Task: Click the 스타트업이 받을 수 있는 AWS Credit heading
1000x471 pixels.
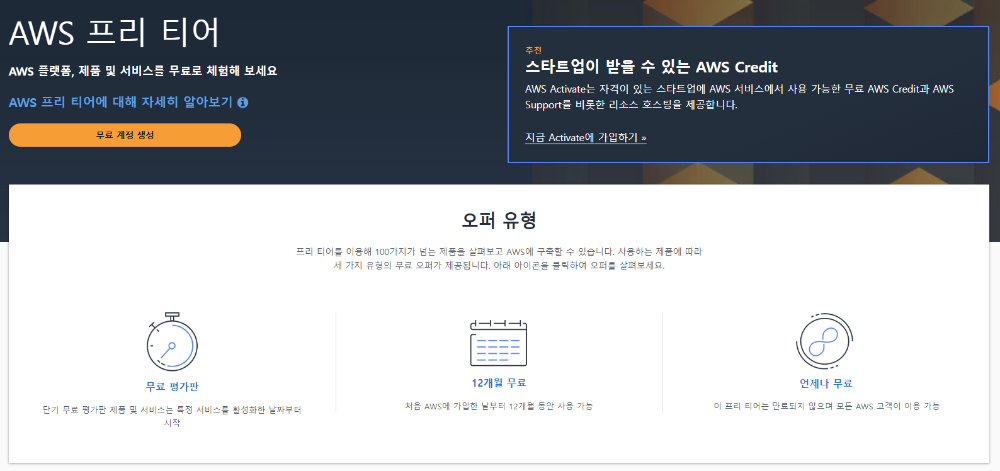Action: (651, 67)
